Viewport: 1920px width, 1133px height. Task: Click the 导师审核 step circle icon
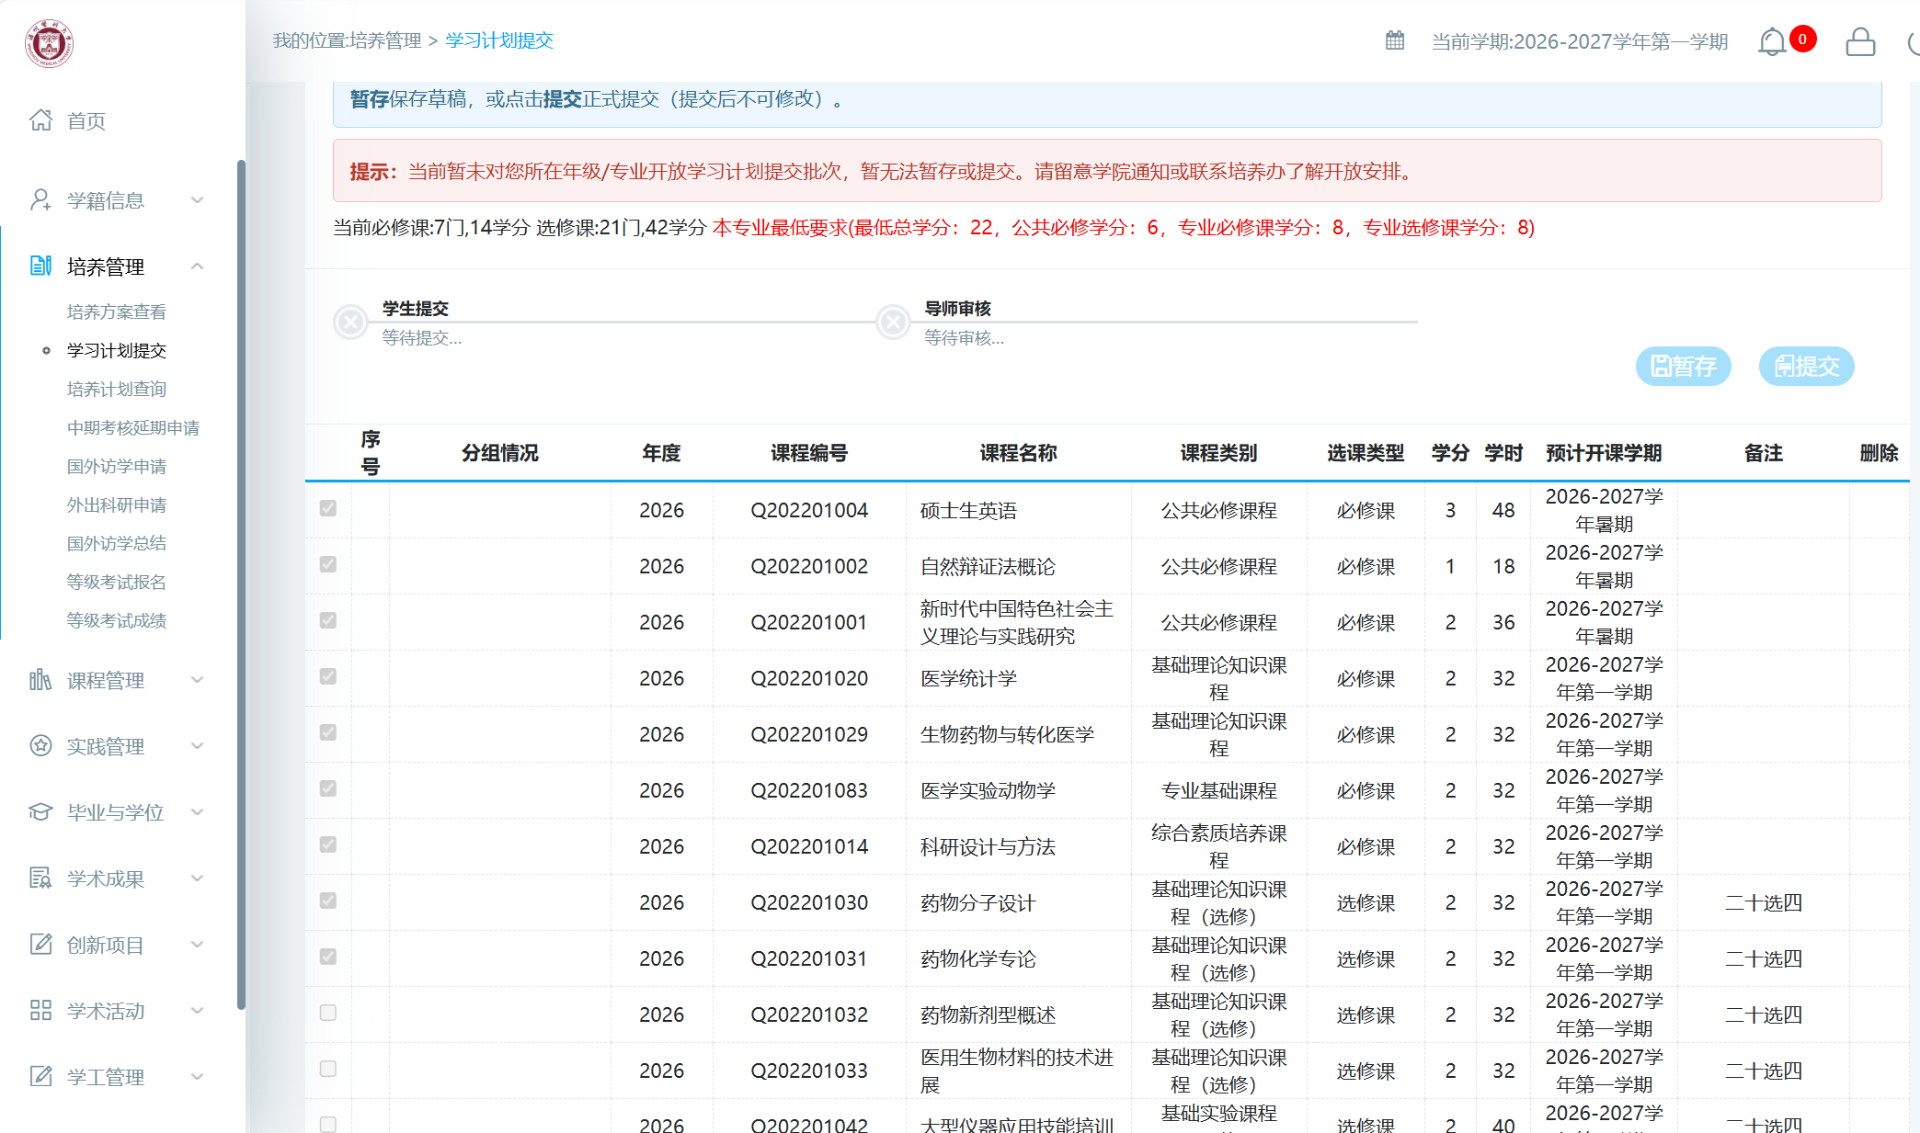893,322
